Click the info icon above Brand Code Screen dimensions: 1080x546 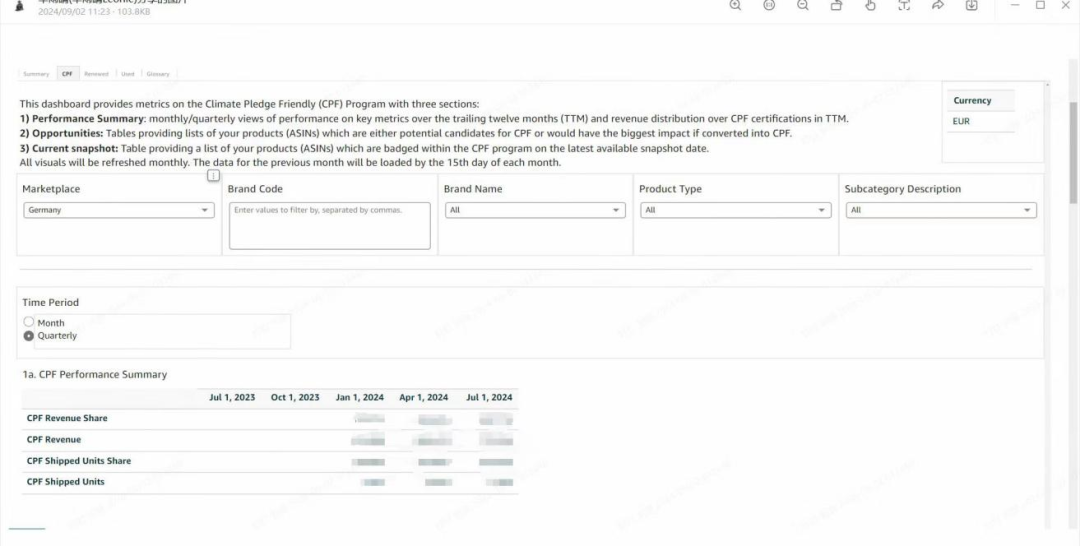tap(213, 176)
